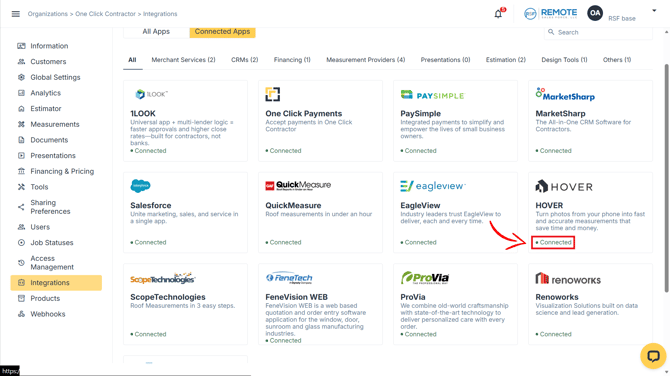This screenshot has height=376, width=670.
Task: Open the One Click Contractor breadcrumb
Action: coord(105,14)
